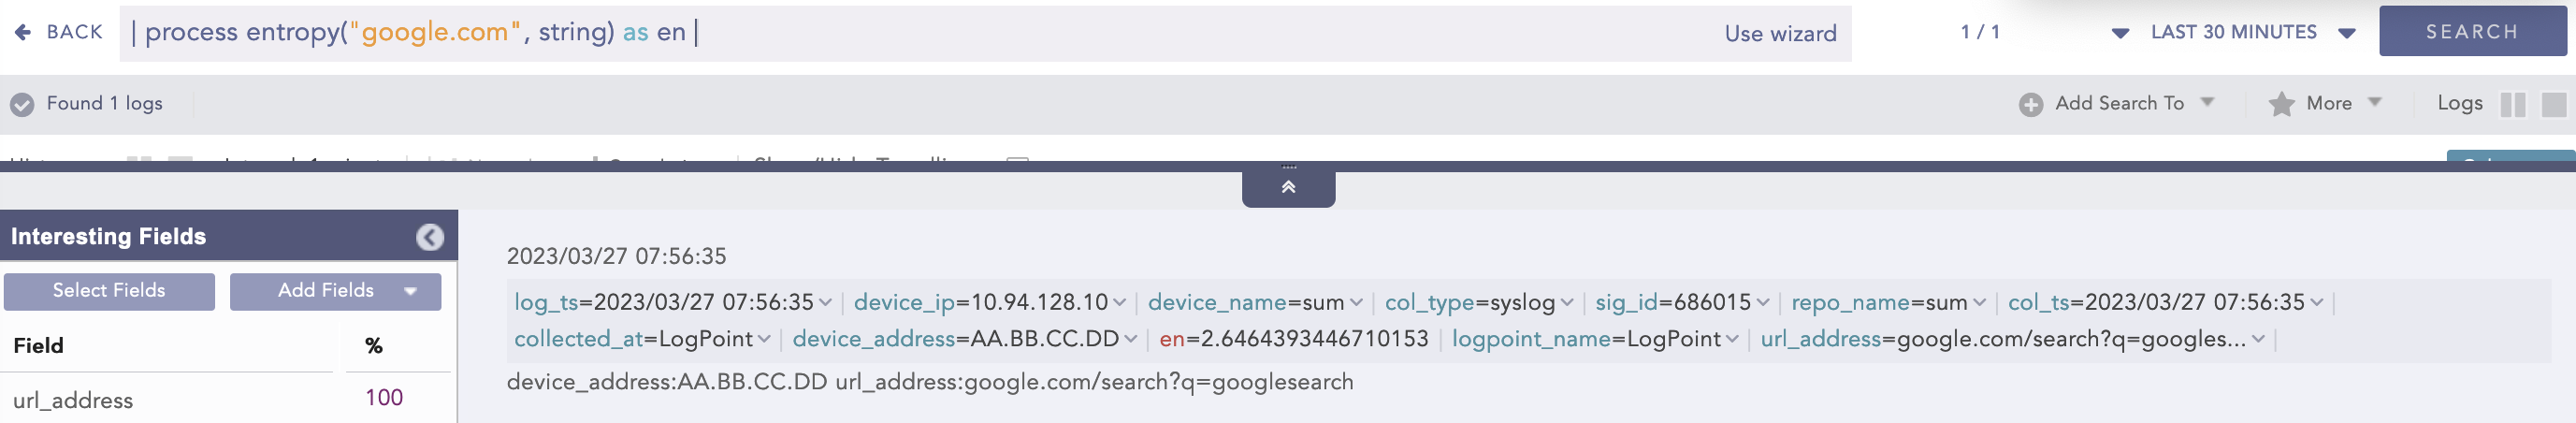
Task: Click the Add Search To plus icon
Action: (2030, 104)
